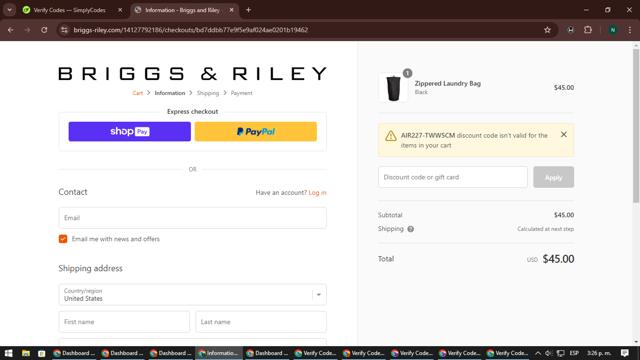Check out with the PayPal button
Image resolution: width=640 pixels, height=360 pixels.
coord(256,131)
